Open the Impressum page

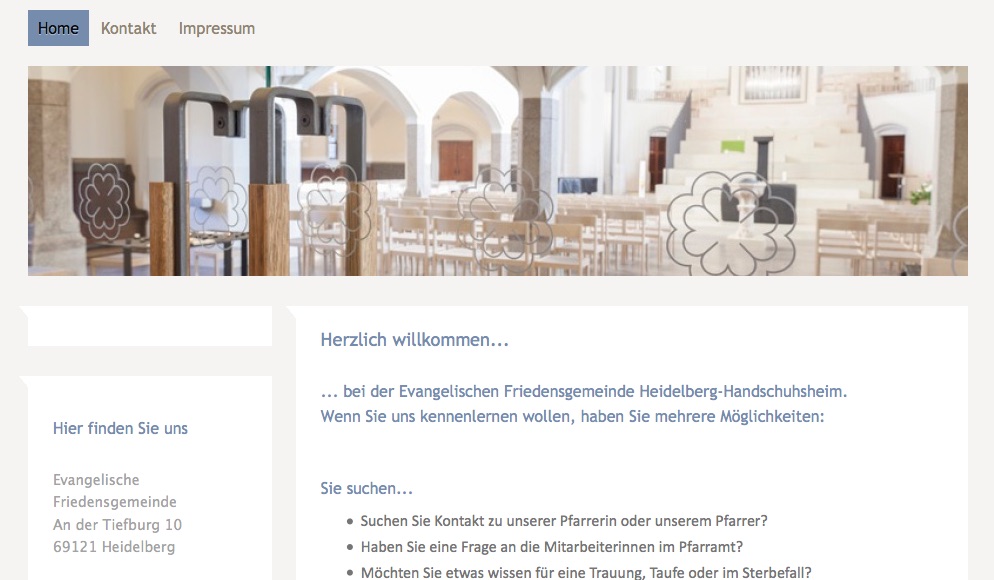[x=217, y=29]
